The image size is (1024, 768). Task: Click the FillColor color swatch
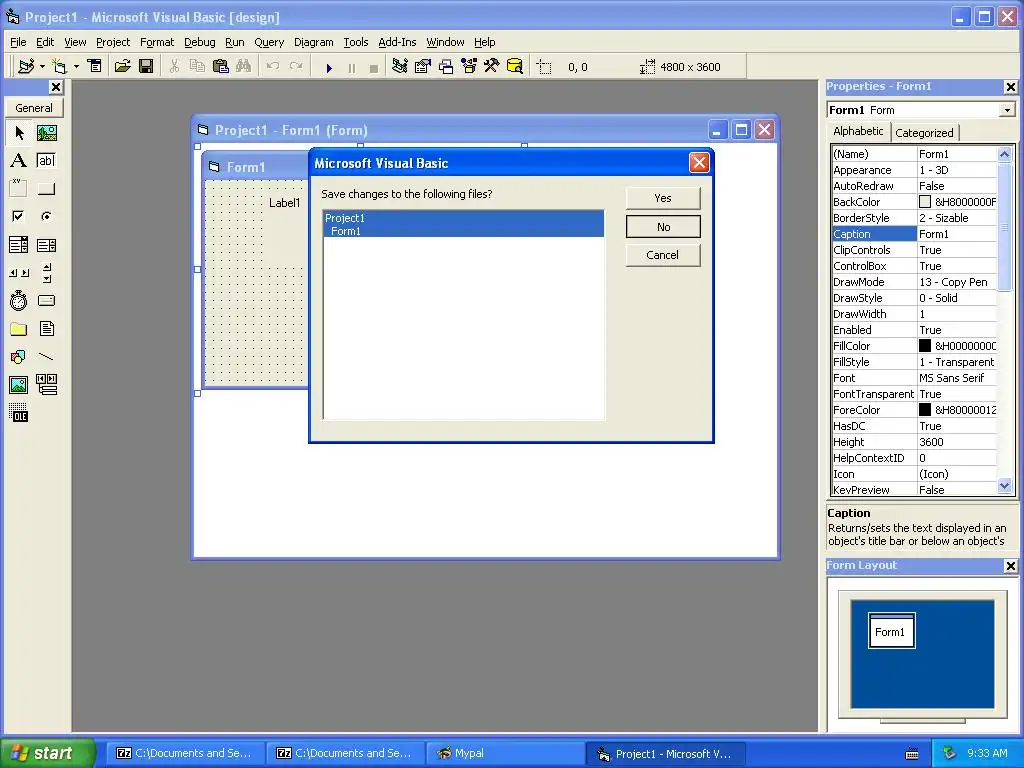click(925, 346)
